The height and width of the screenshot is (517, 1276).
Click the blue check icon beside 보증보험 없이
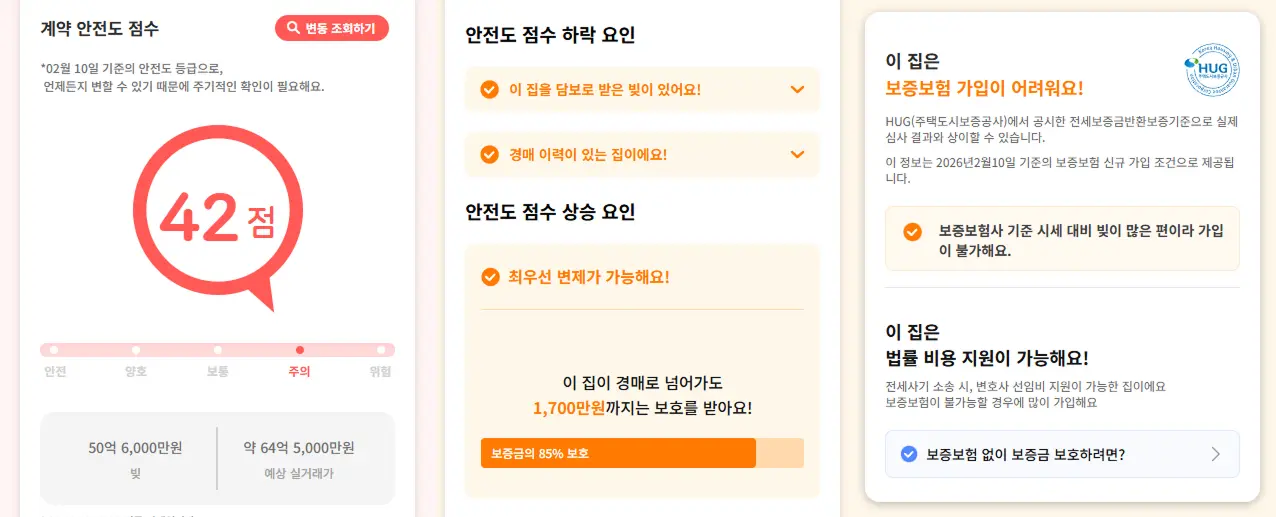(x=909, y=454)
